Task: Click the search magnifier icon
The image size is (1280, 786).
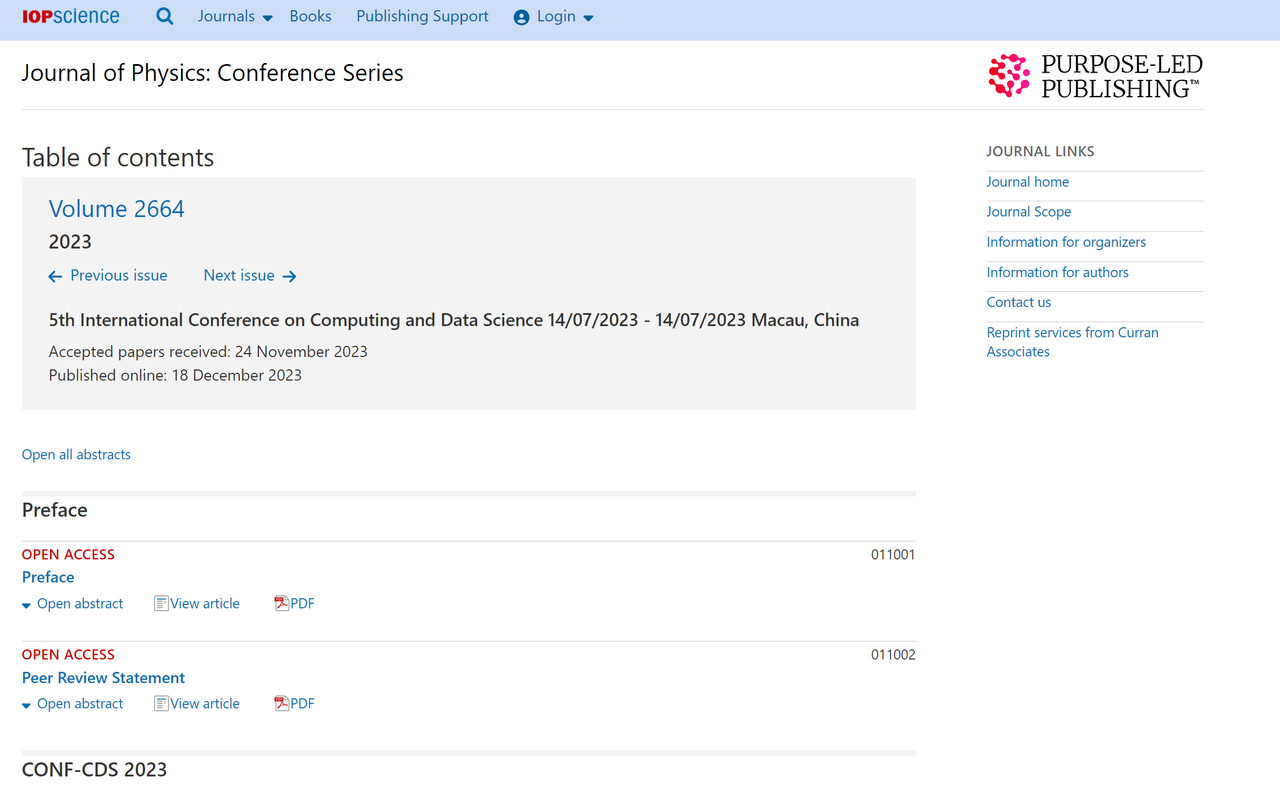Action: pos(165,17)
